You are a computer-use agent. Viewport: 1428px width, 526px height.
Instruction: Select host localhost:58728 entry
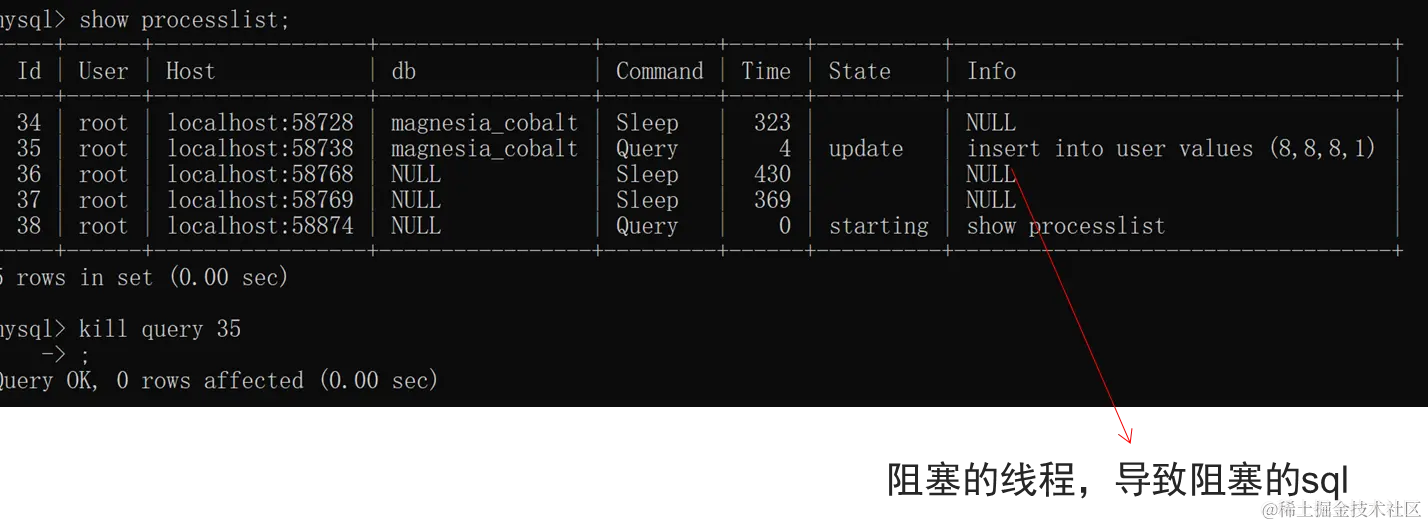(x=260, y=123)
